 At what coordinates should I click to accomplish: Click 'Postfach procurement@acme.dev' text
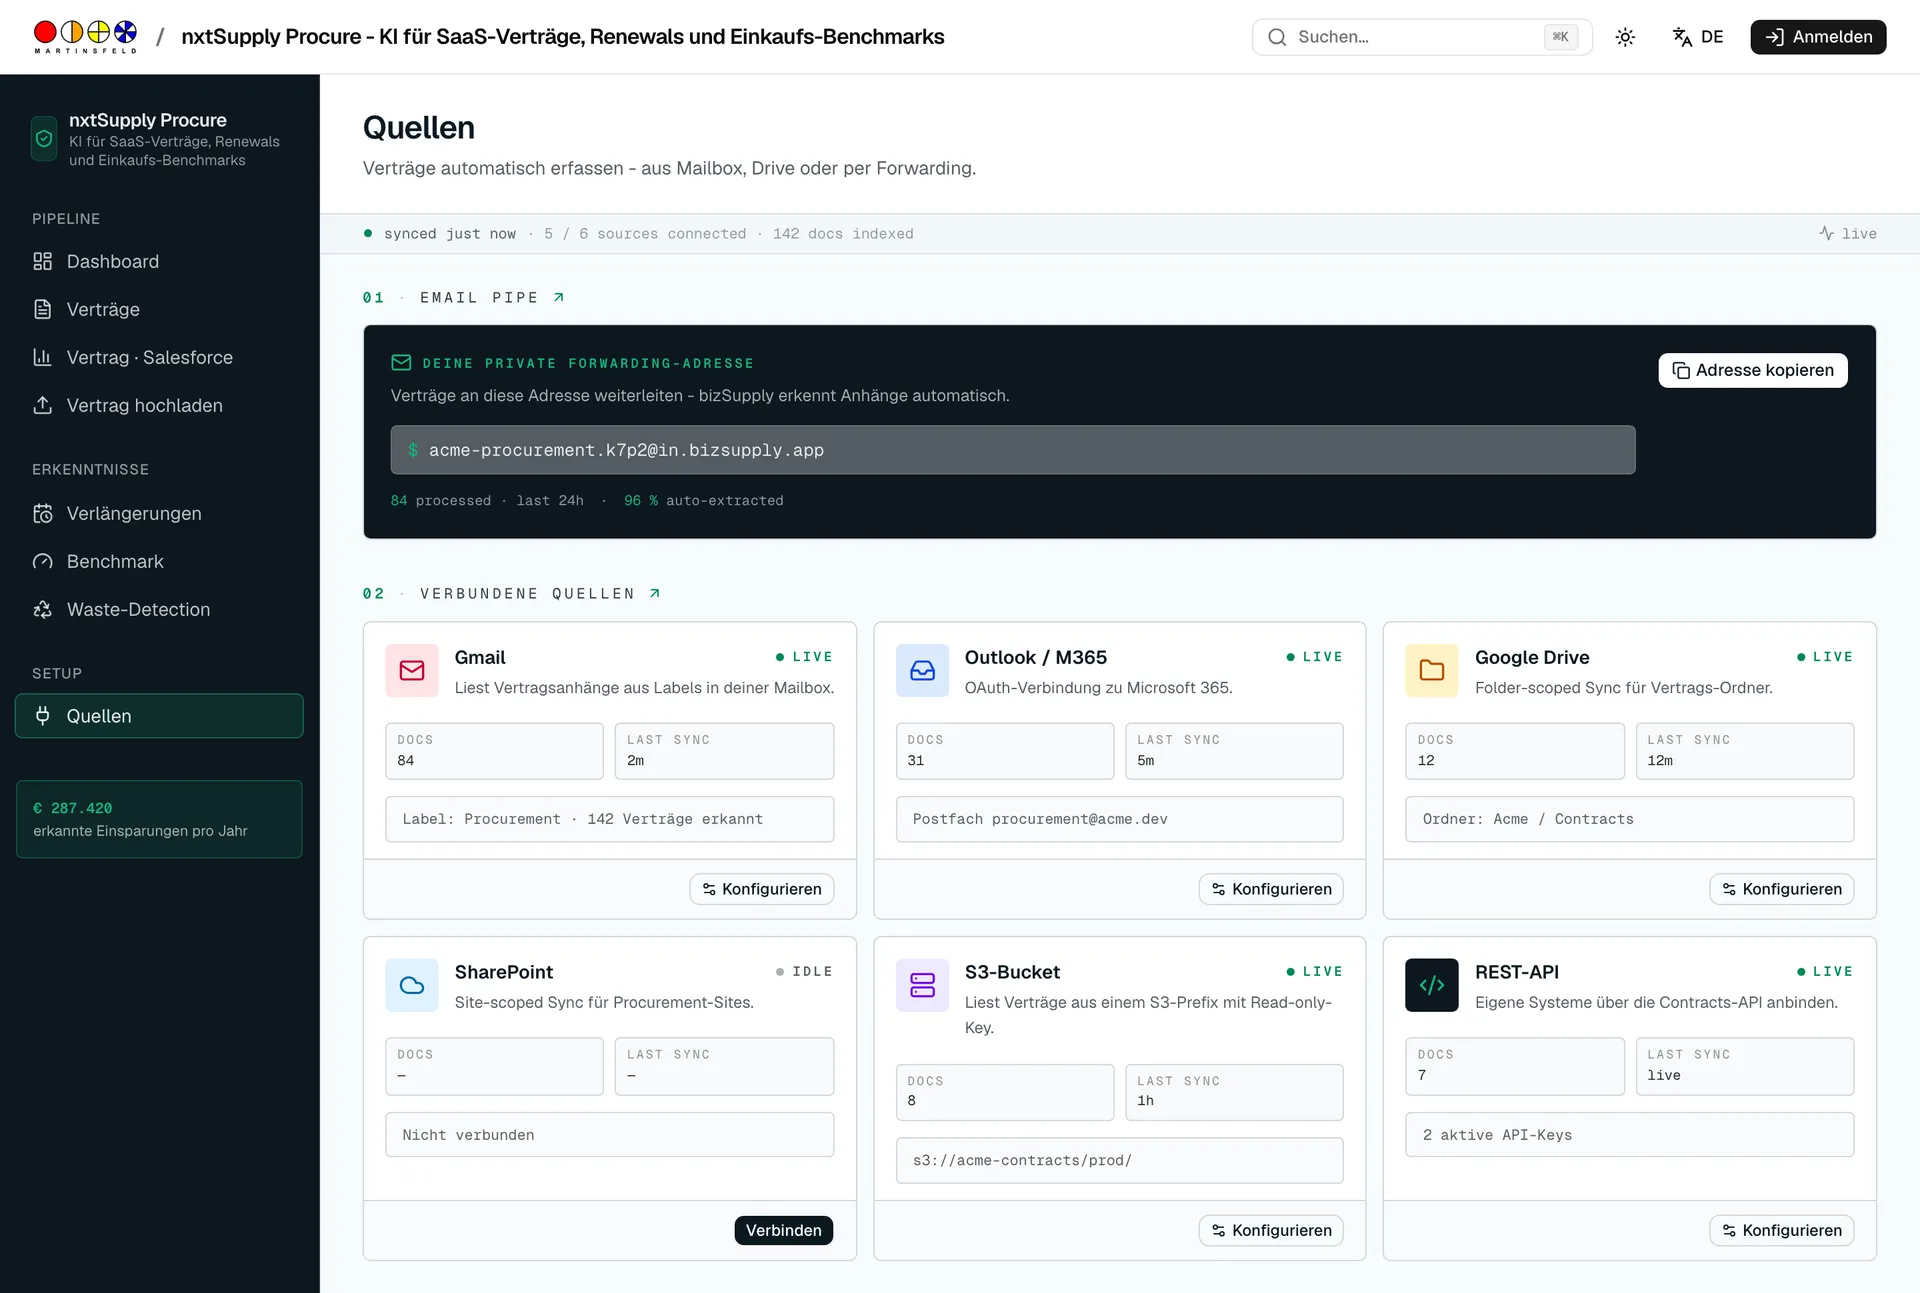click(x=1040, y=819)
